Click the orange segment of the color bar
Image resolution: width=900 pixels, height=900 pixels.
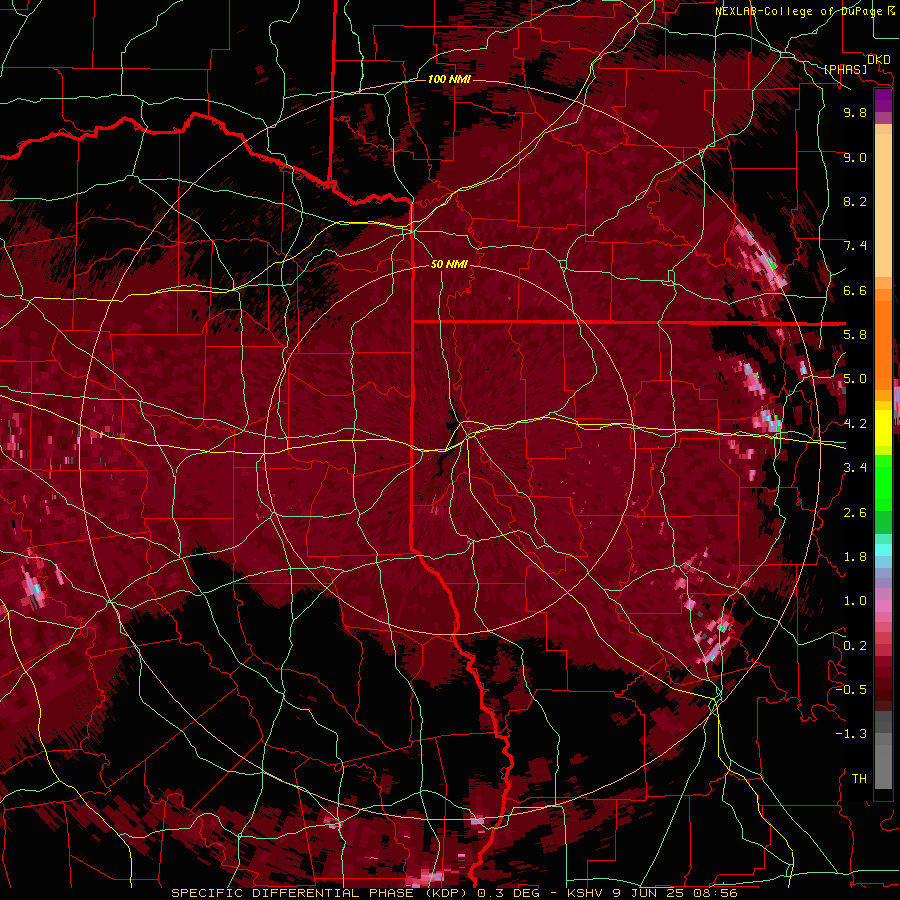(883, 340)
